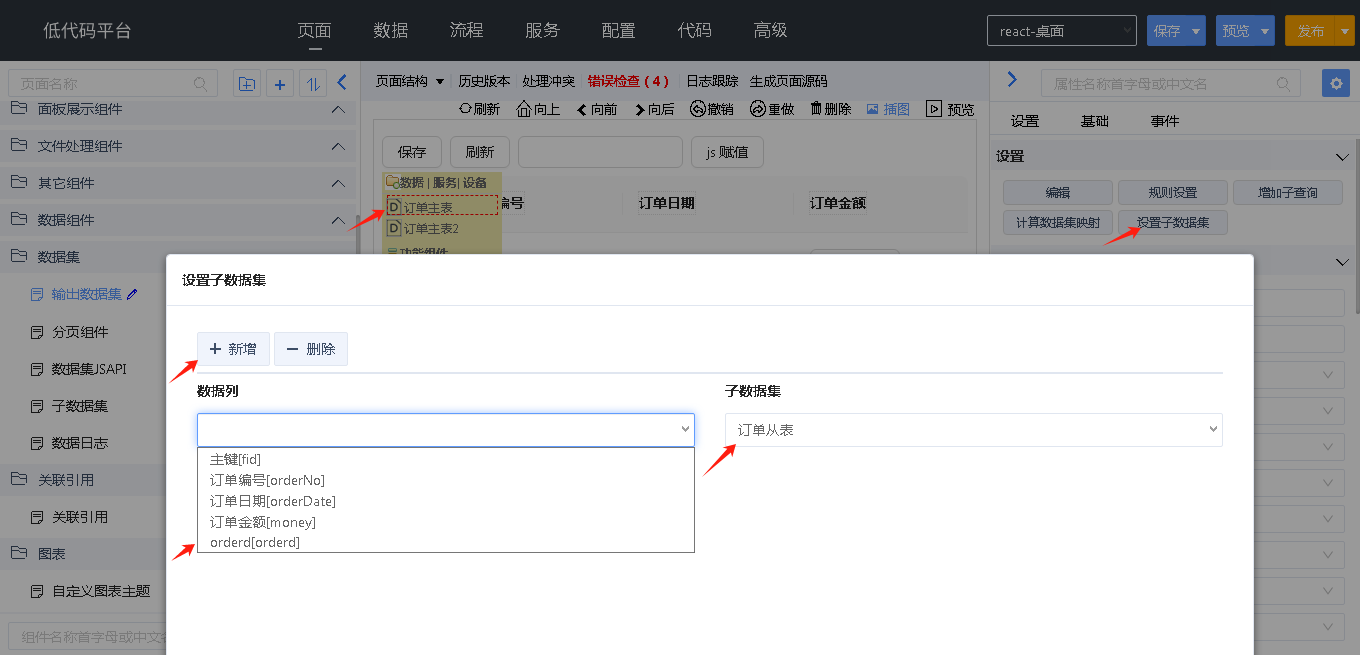1360x655 pixels.
Task: Click the 预览 play icon in toolbar
Action: click(x=934, y=109)
